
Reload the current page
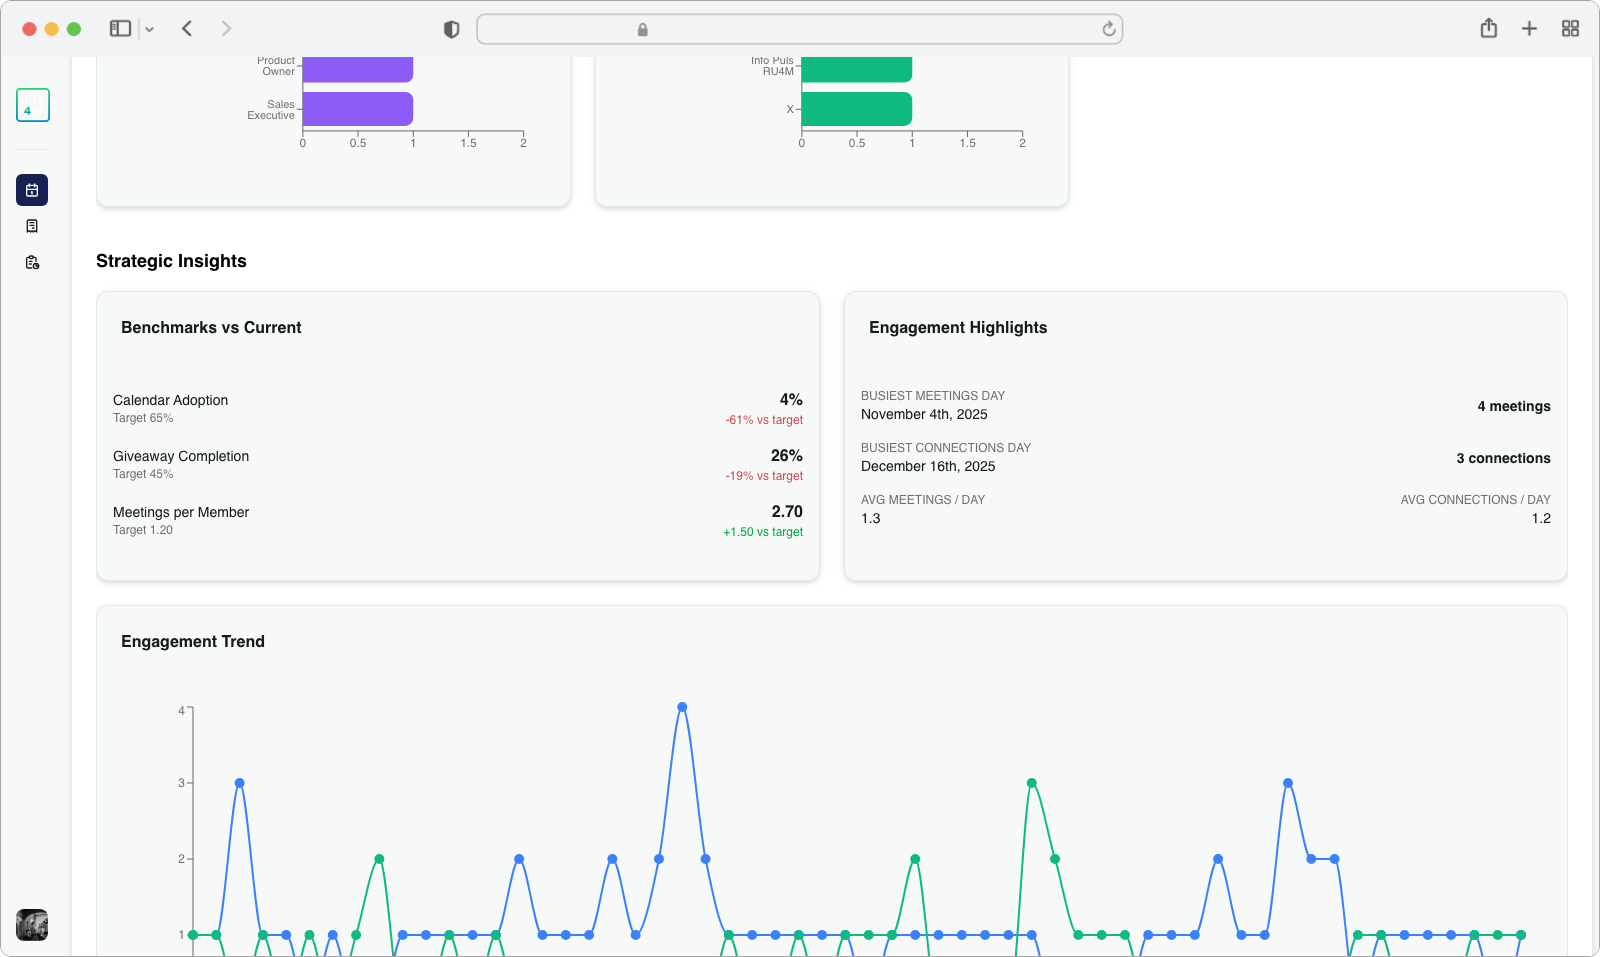coord(1108,29)
